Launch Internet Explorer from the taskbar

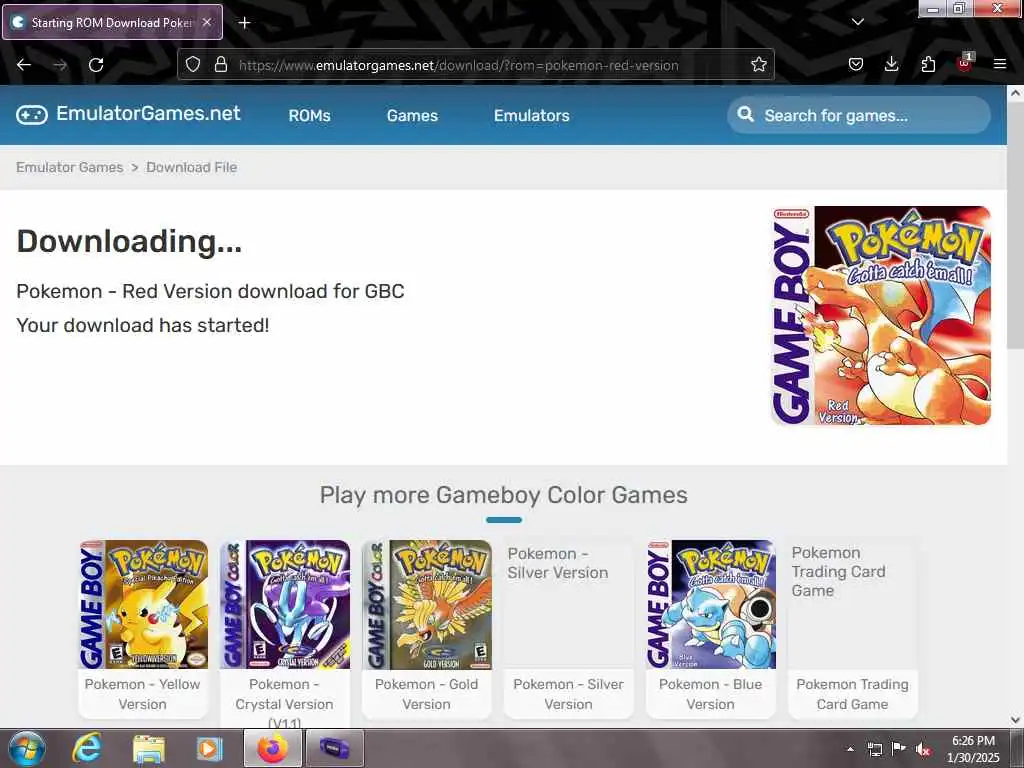click(x=86, y=748)
